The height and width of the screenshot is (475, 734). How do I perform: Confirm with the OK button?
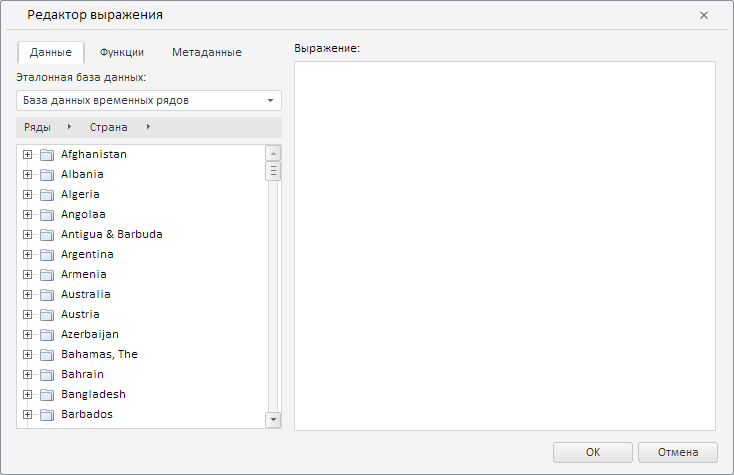pyautogui.click(x=592, y=452)
